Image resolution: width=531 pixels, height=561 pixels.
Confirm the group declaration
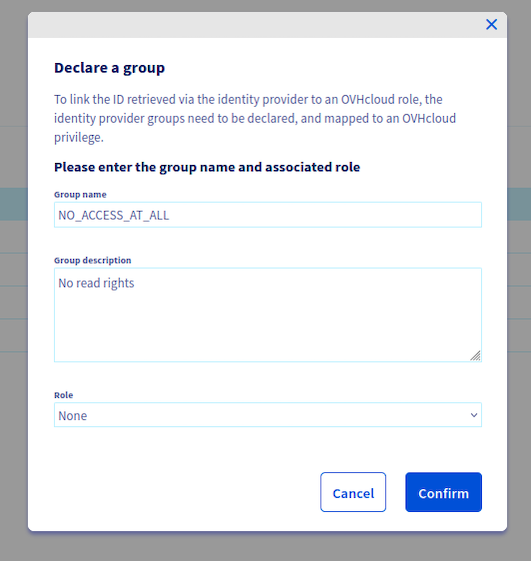click(x=443, y=492)
